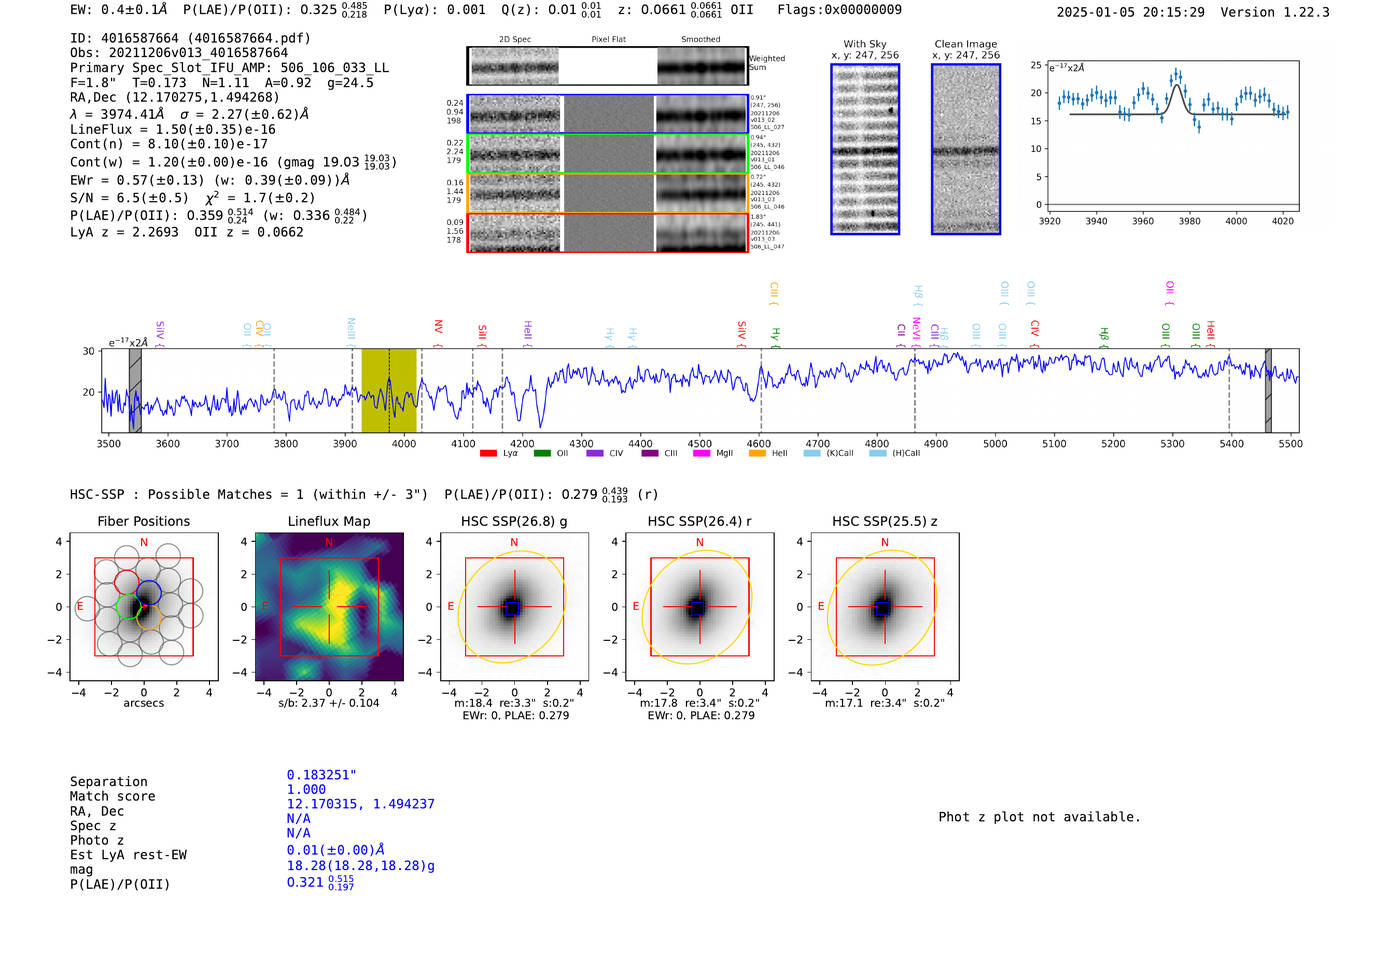Open the Clean Image cutout
Screen dimensions: 1400x953
(965, 149)
